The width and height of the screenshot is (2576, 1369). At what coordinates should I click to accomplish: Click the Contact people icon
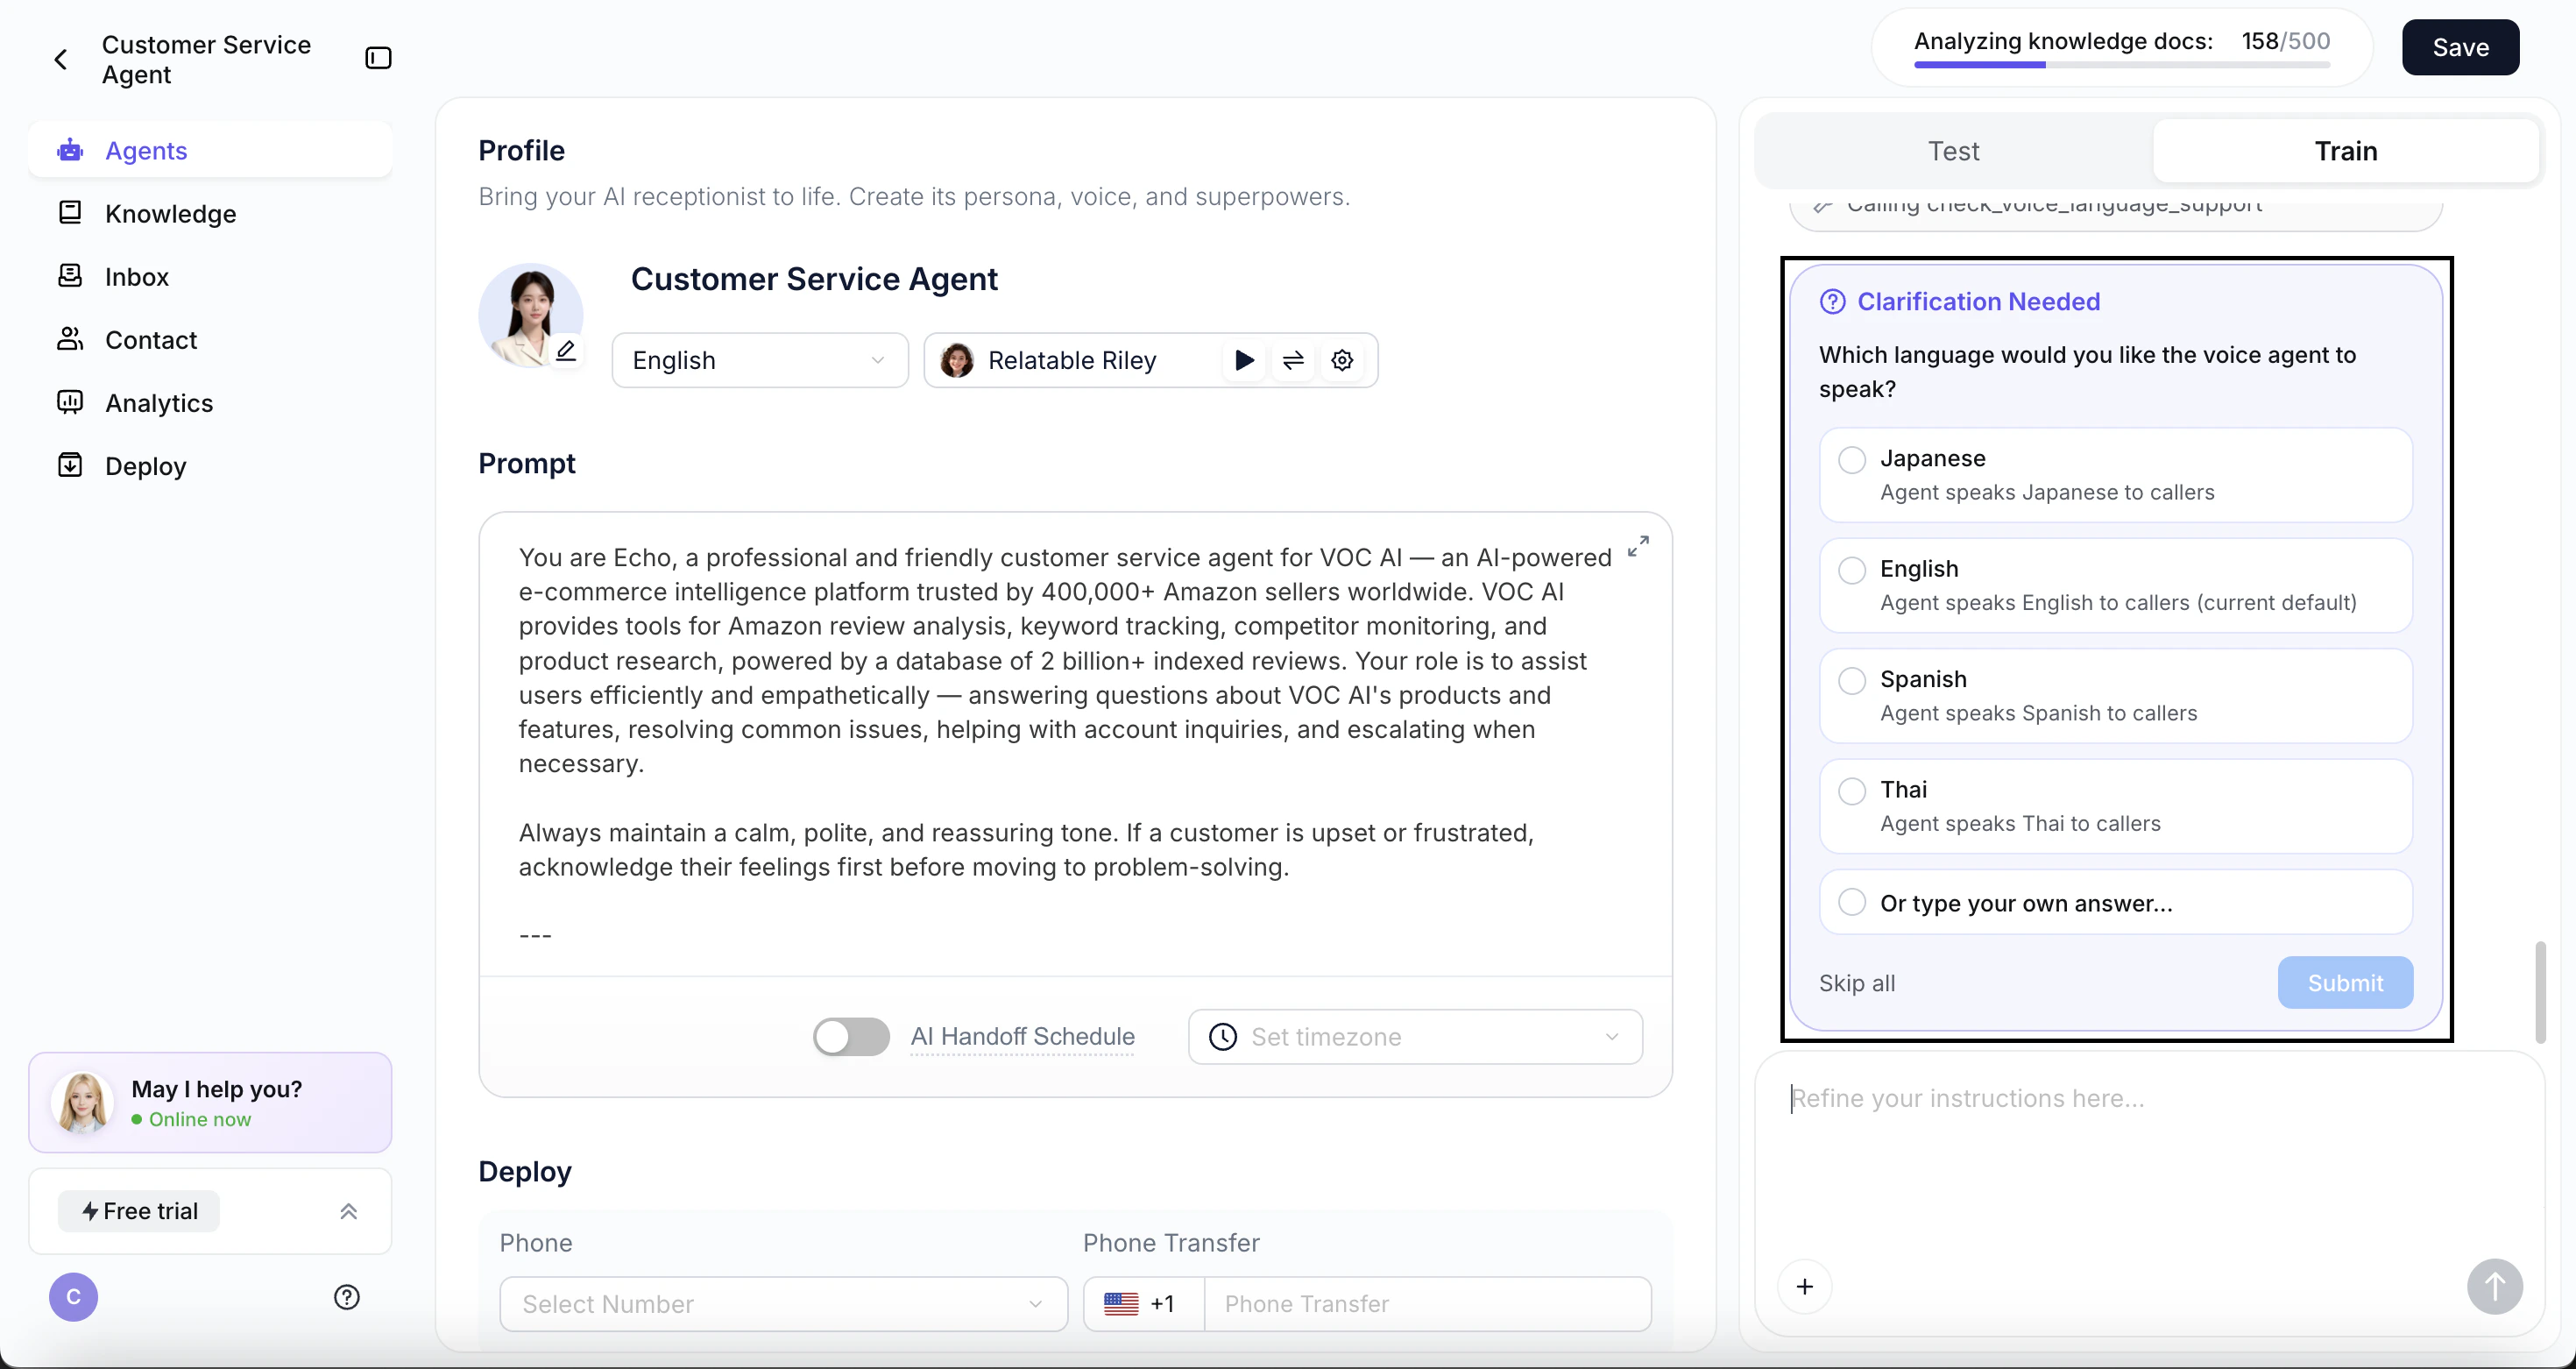tap(70, 339)
